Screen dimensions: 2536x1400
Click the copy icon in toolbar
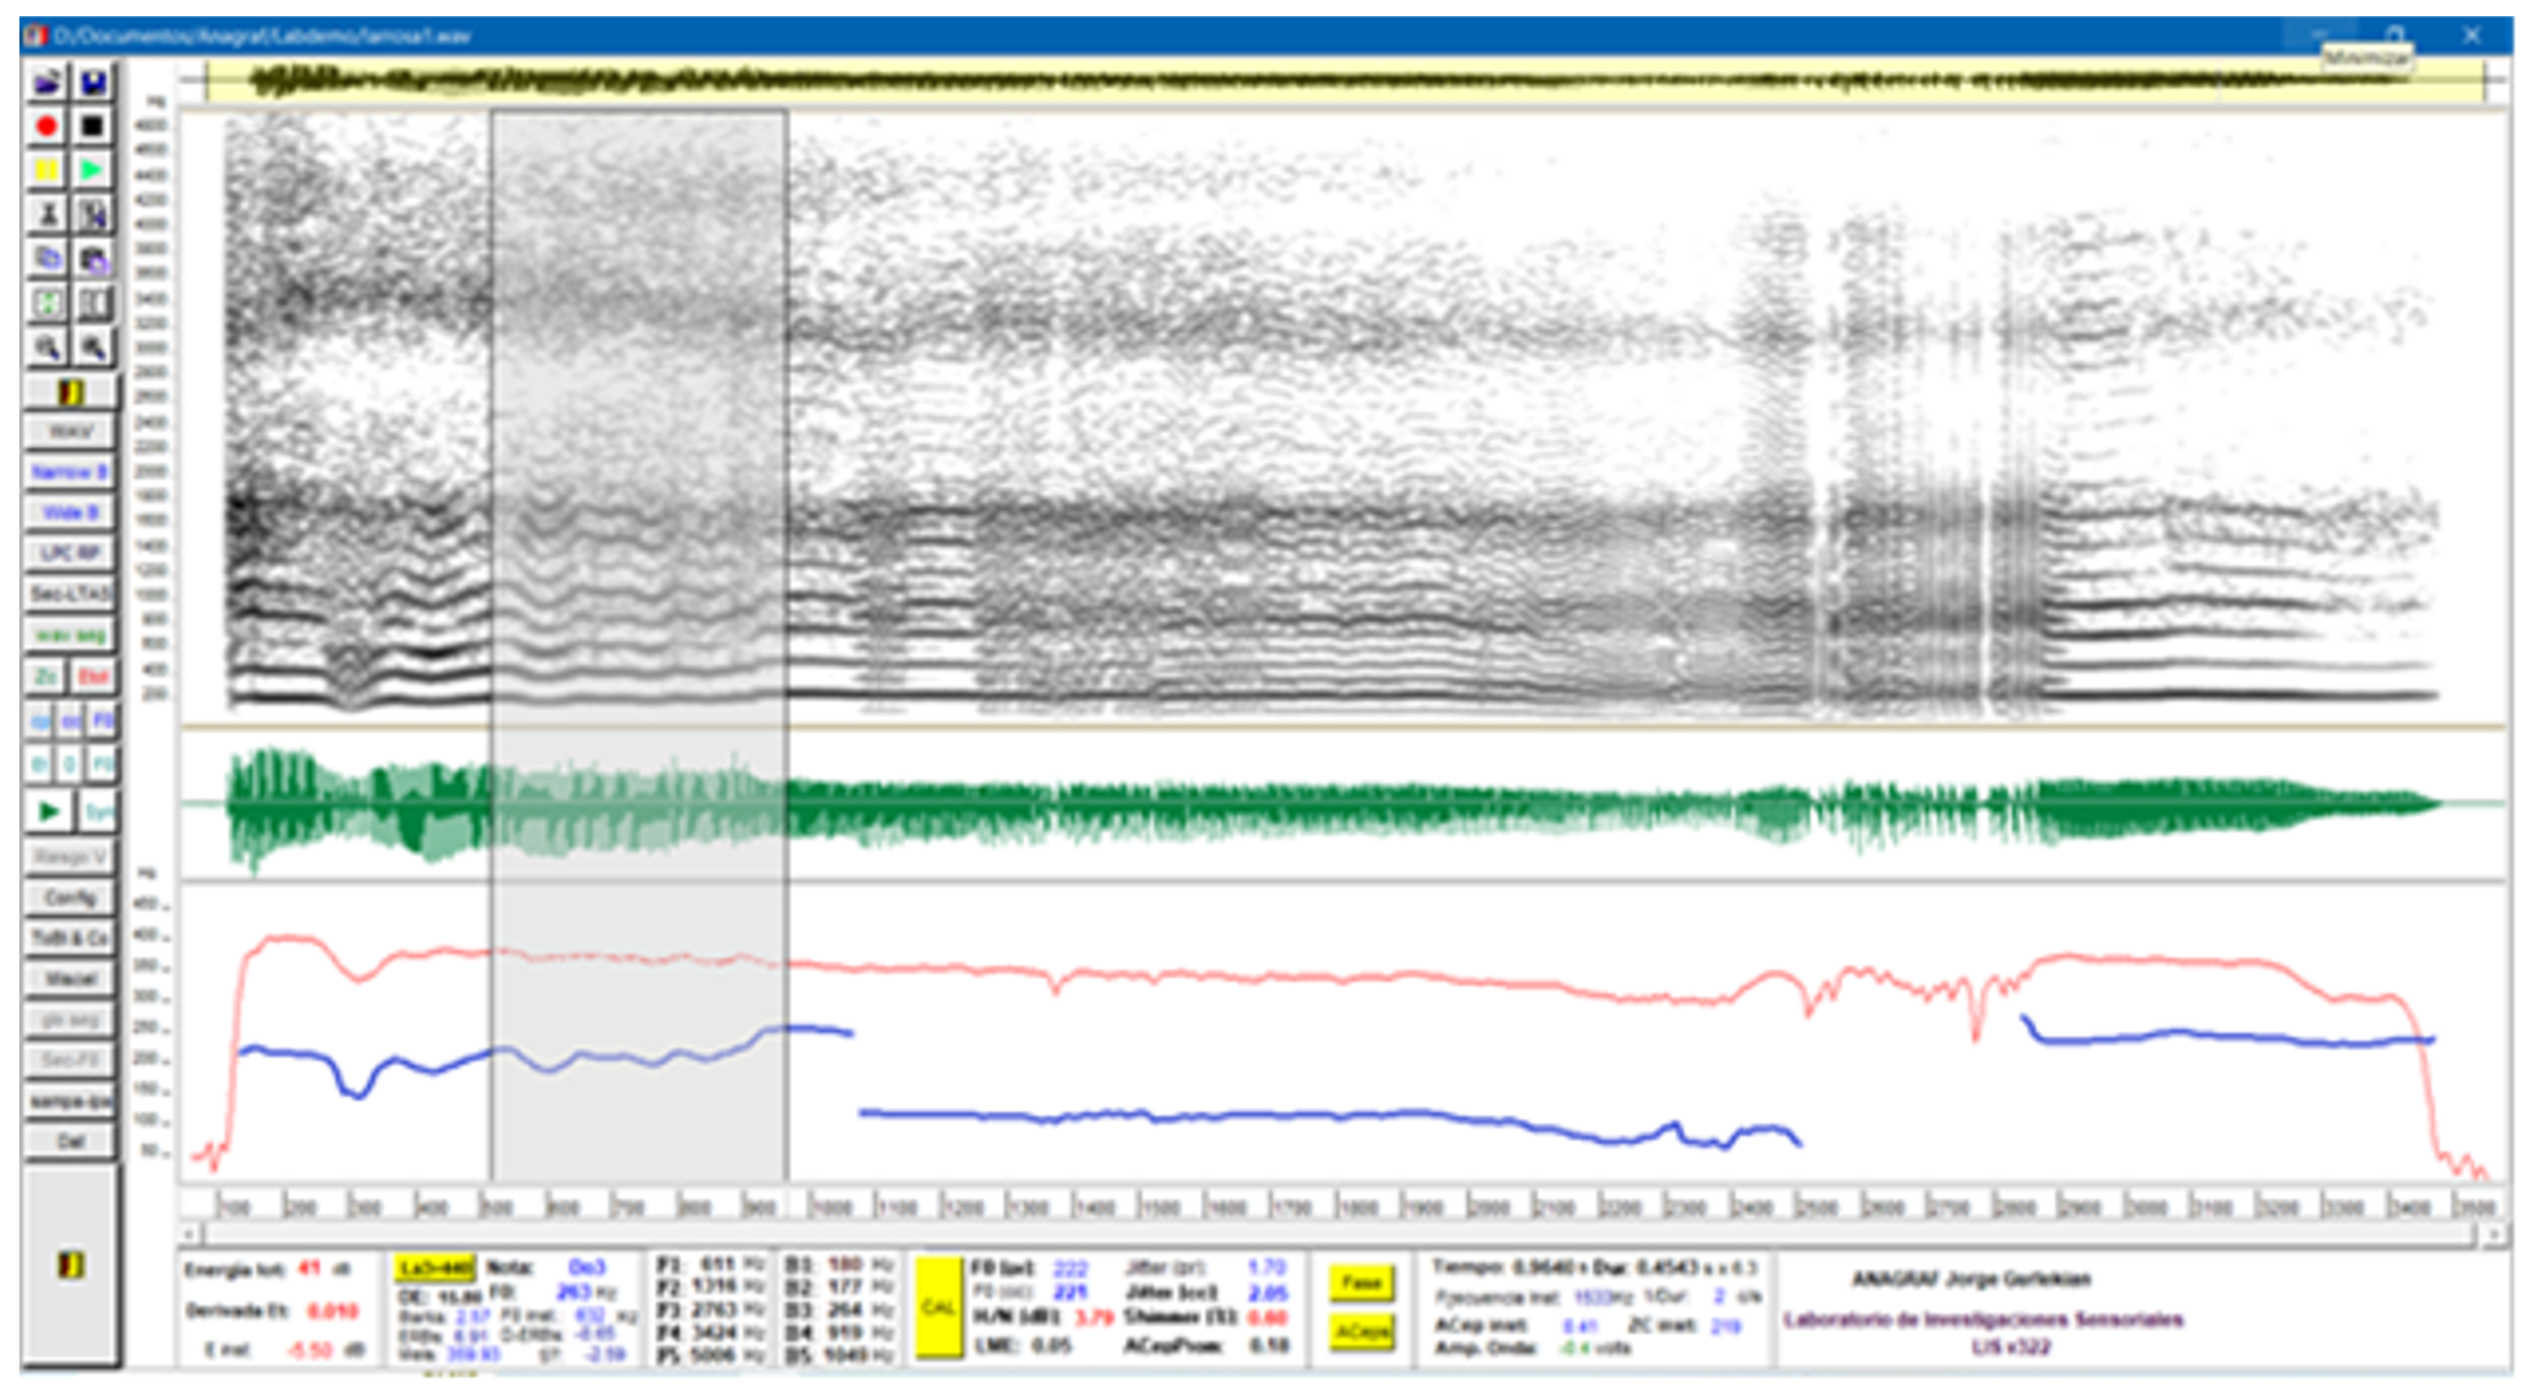pos(47,260)
